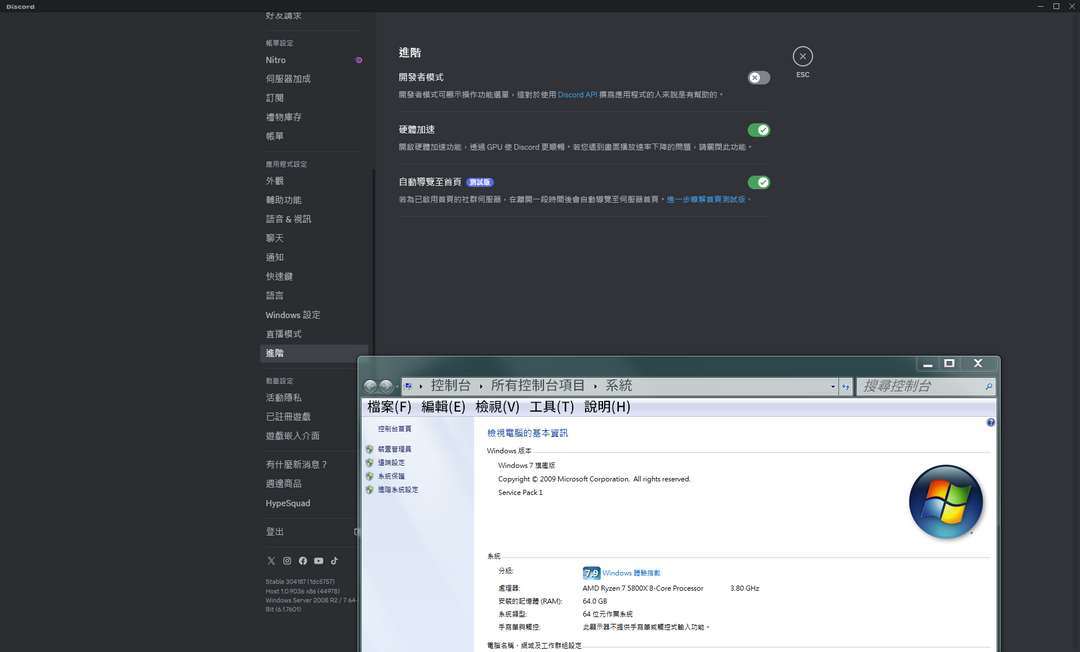Click the refresh icon beside the address bar

point(846,386)
